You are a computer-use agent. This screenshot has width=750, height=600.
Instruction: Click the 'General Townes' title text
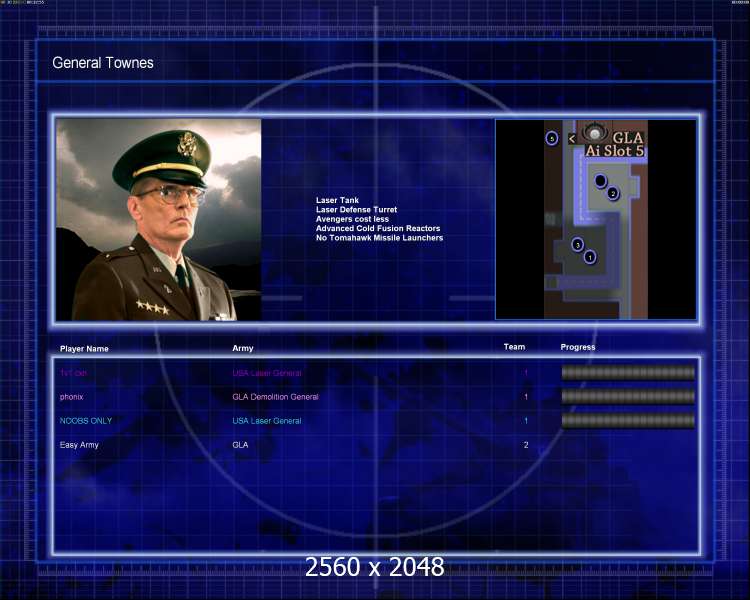click(x=103, y=63)
